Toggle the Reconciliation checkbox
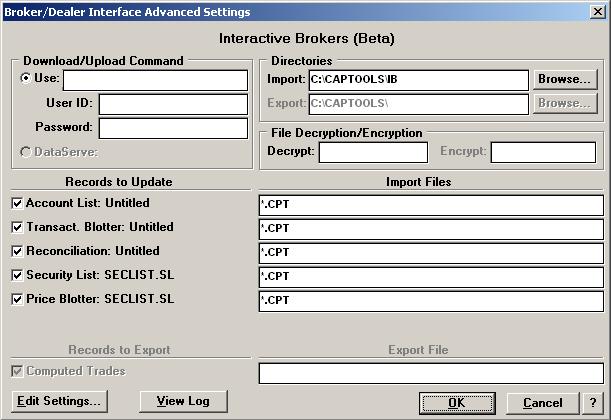This screenshot has width=611, height=420. coord(17,251)
